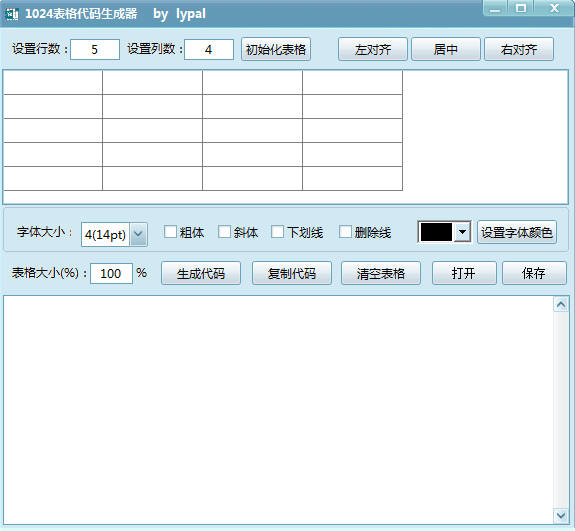Click the 清空表格 button
This screenshot has height=531, width=575.
[x=381, y=273]
